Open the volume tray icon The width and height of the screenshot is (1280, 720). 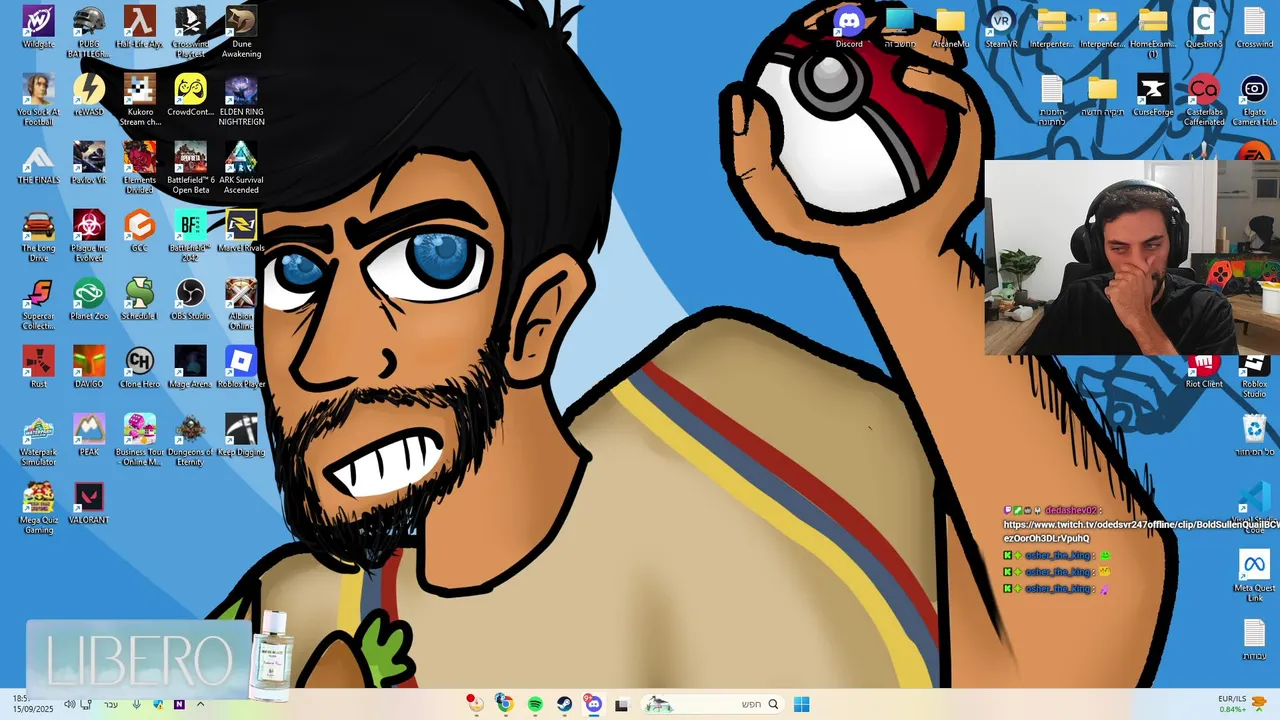pyautogui.click(x=70, y=704)
